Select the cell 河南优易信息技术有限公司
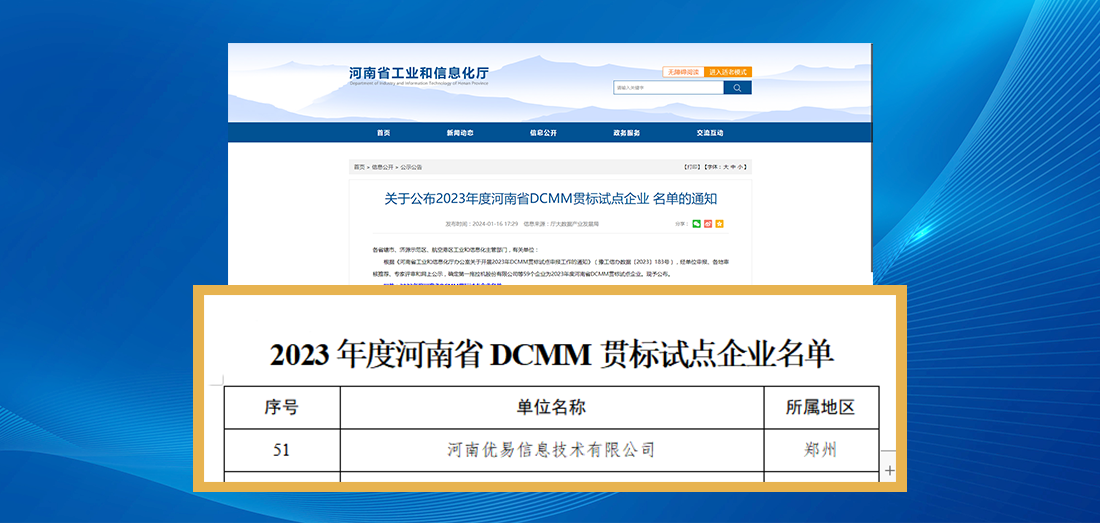1100x523 pixels. coord(551,450)
